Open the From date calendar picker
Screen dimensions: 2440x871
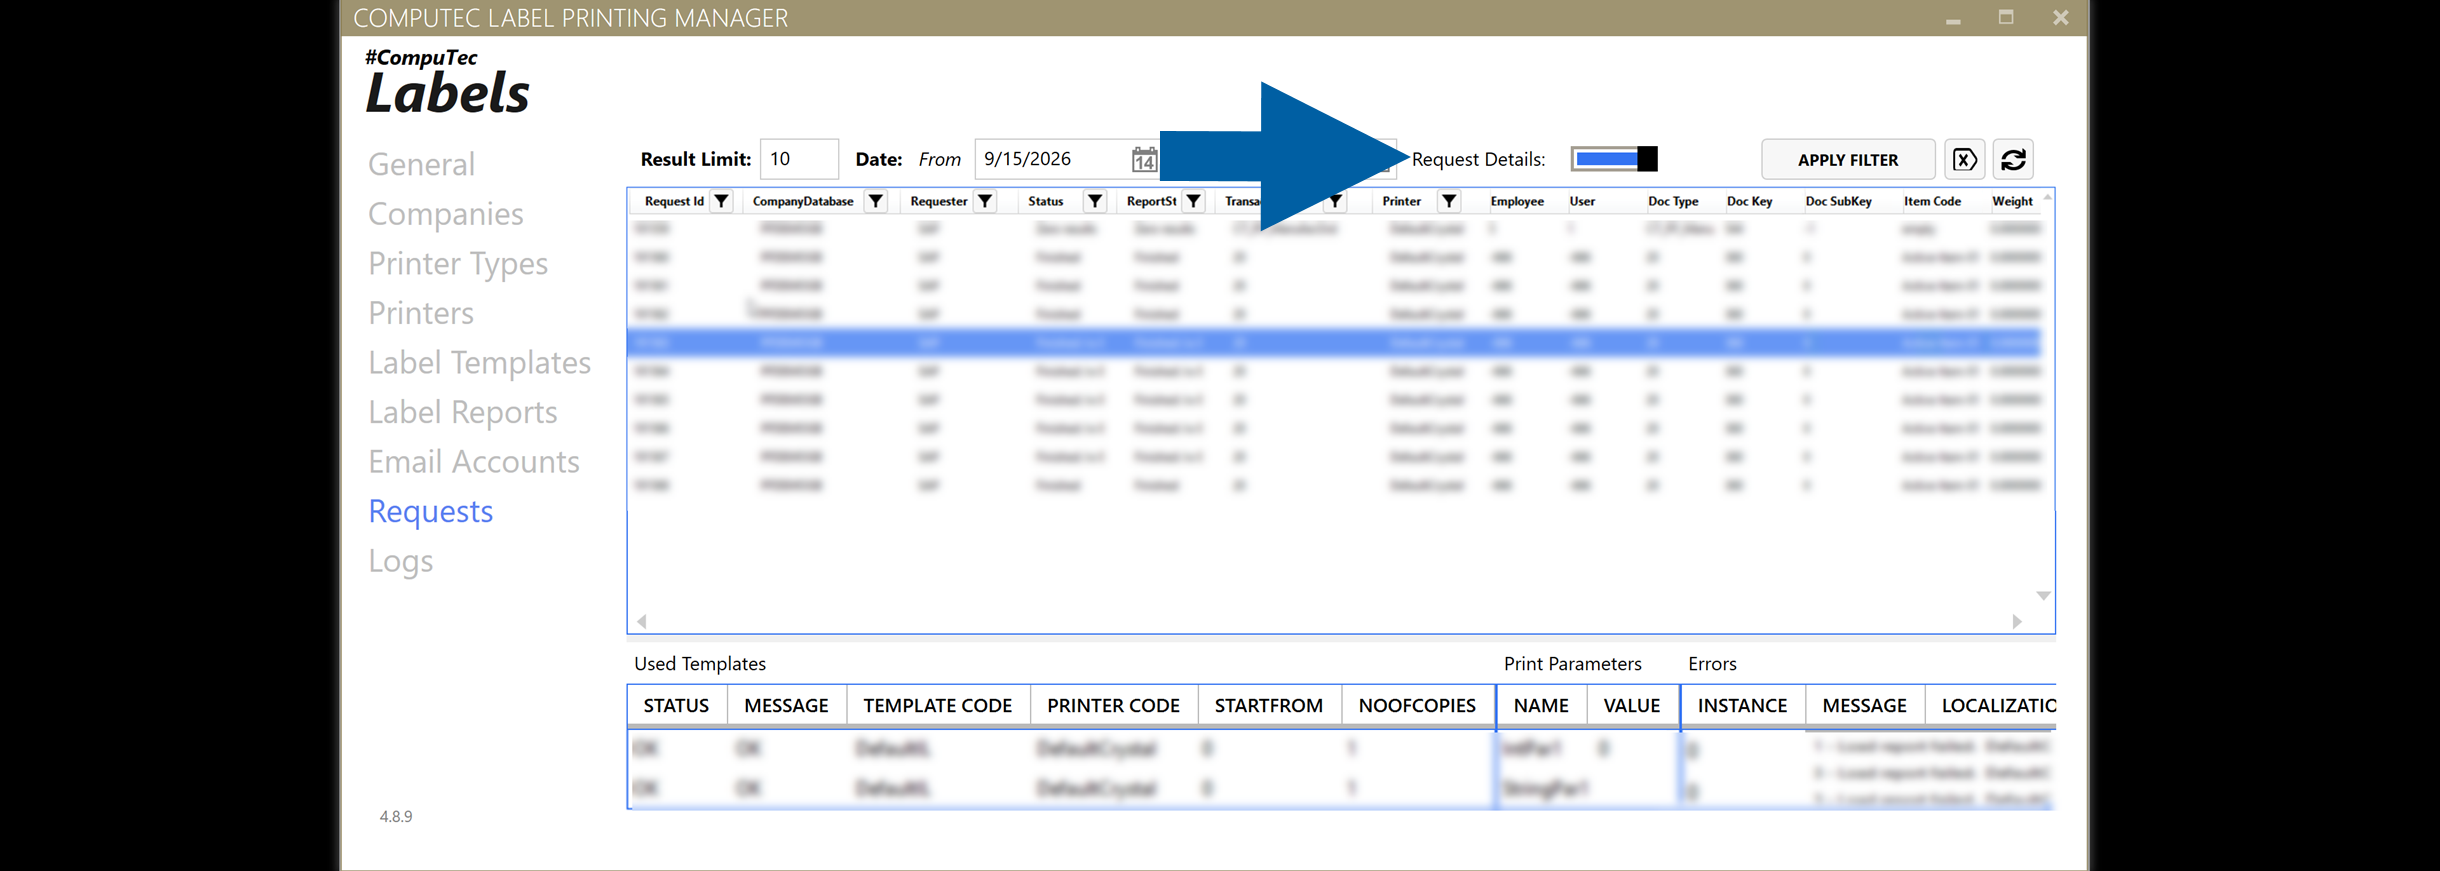click(1144, 159)
